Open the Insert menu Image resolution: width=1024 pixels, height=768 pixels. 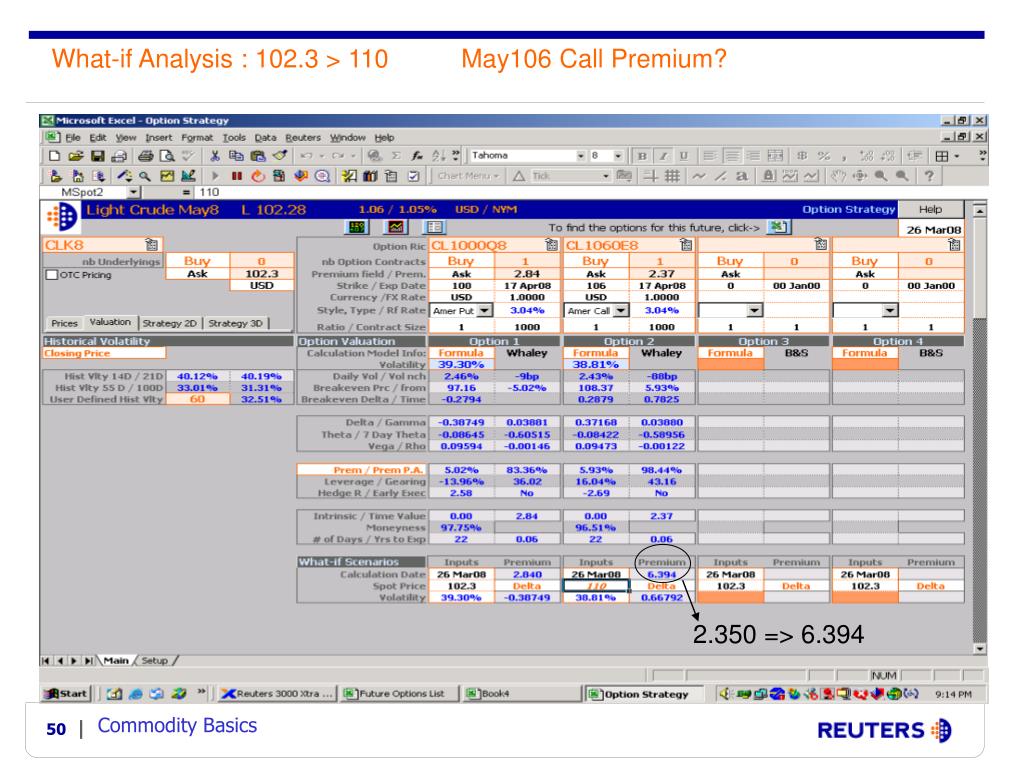point(159,138)
